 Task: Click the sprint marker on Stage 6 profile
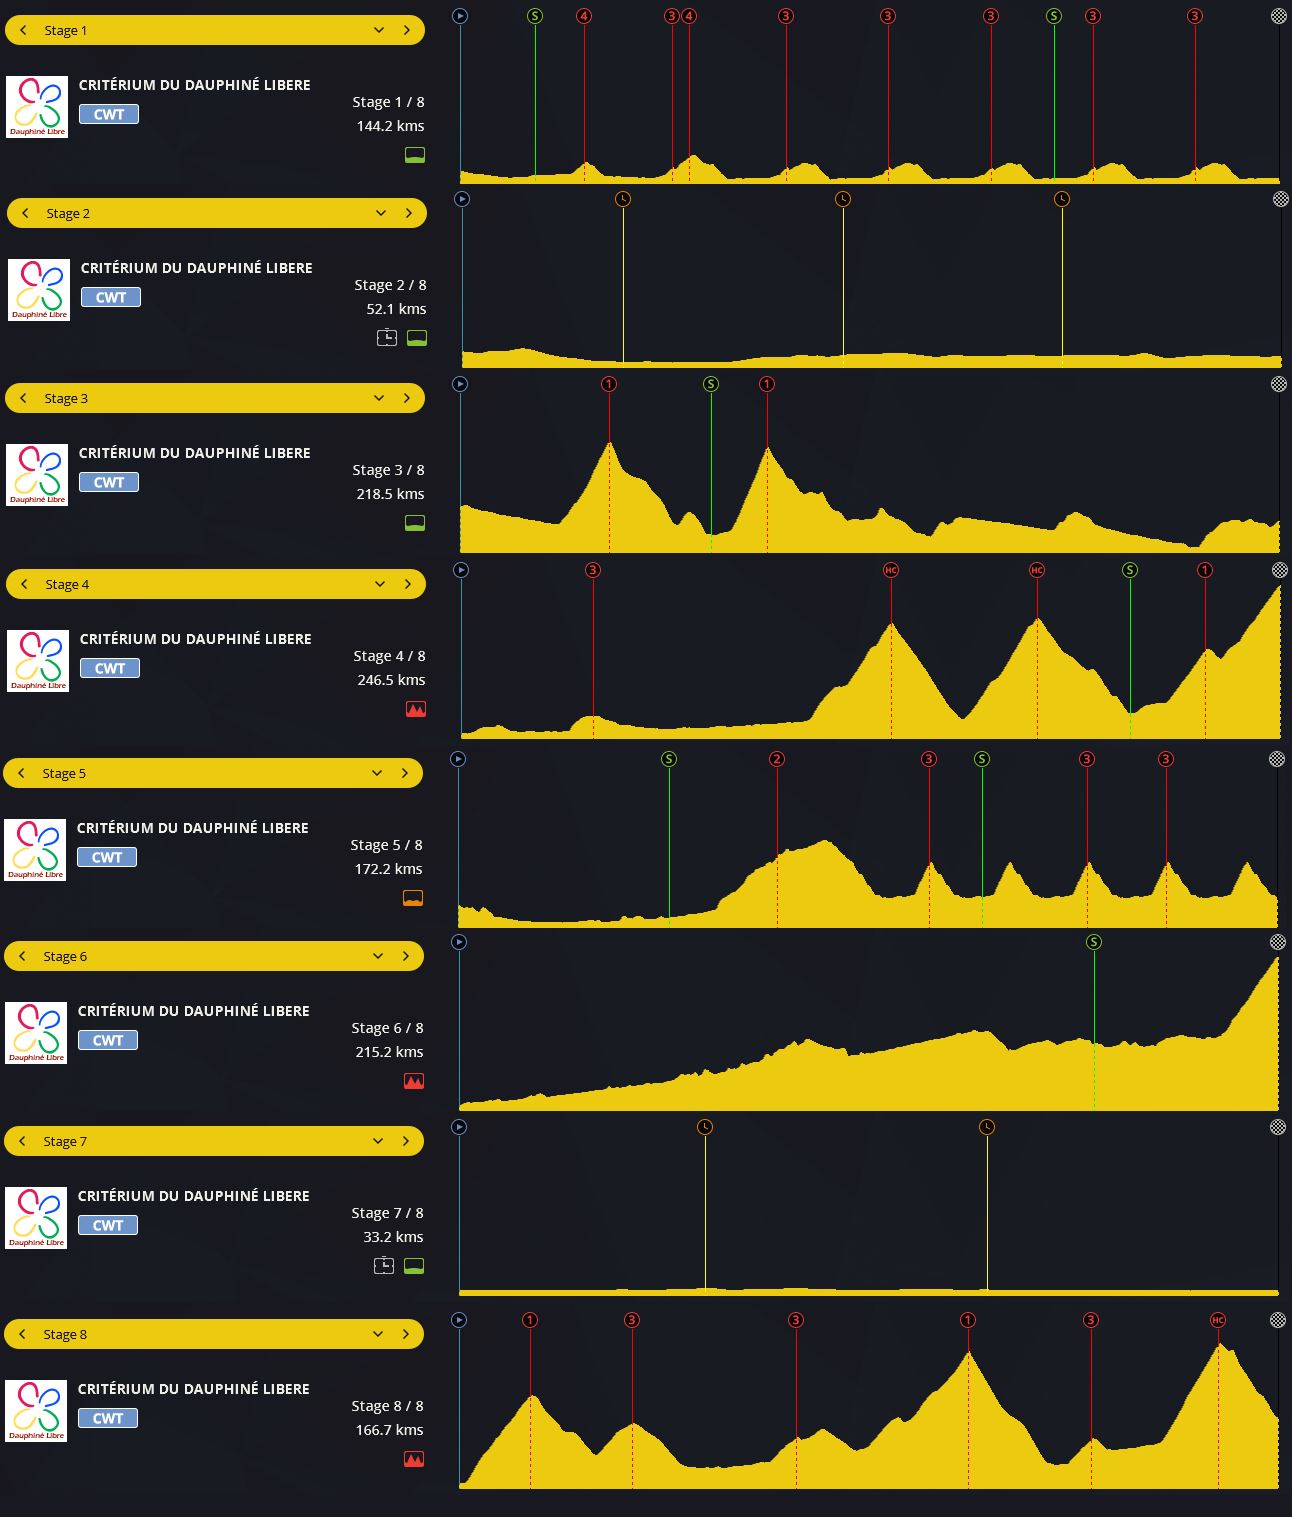tap(1094, 942)
